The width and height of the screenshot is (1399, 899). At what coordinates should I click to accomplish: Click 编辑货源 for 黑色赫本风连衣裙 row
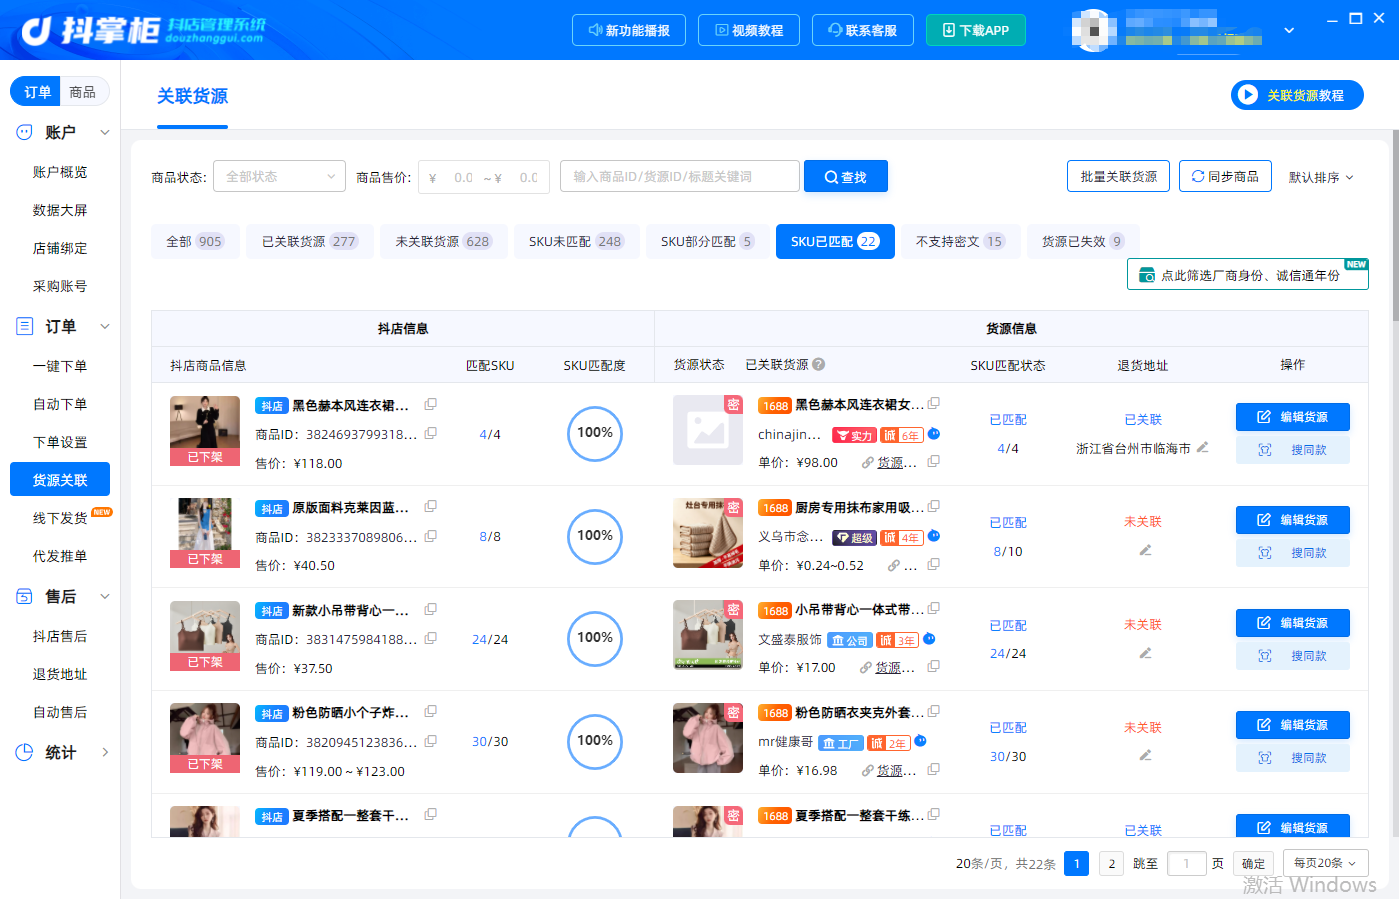pyautogui.click(x=1293, y=417)
